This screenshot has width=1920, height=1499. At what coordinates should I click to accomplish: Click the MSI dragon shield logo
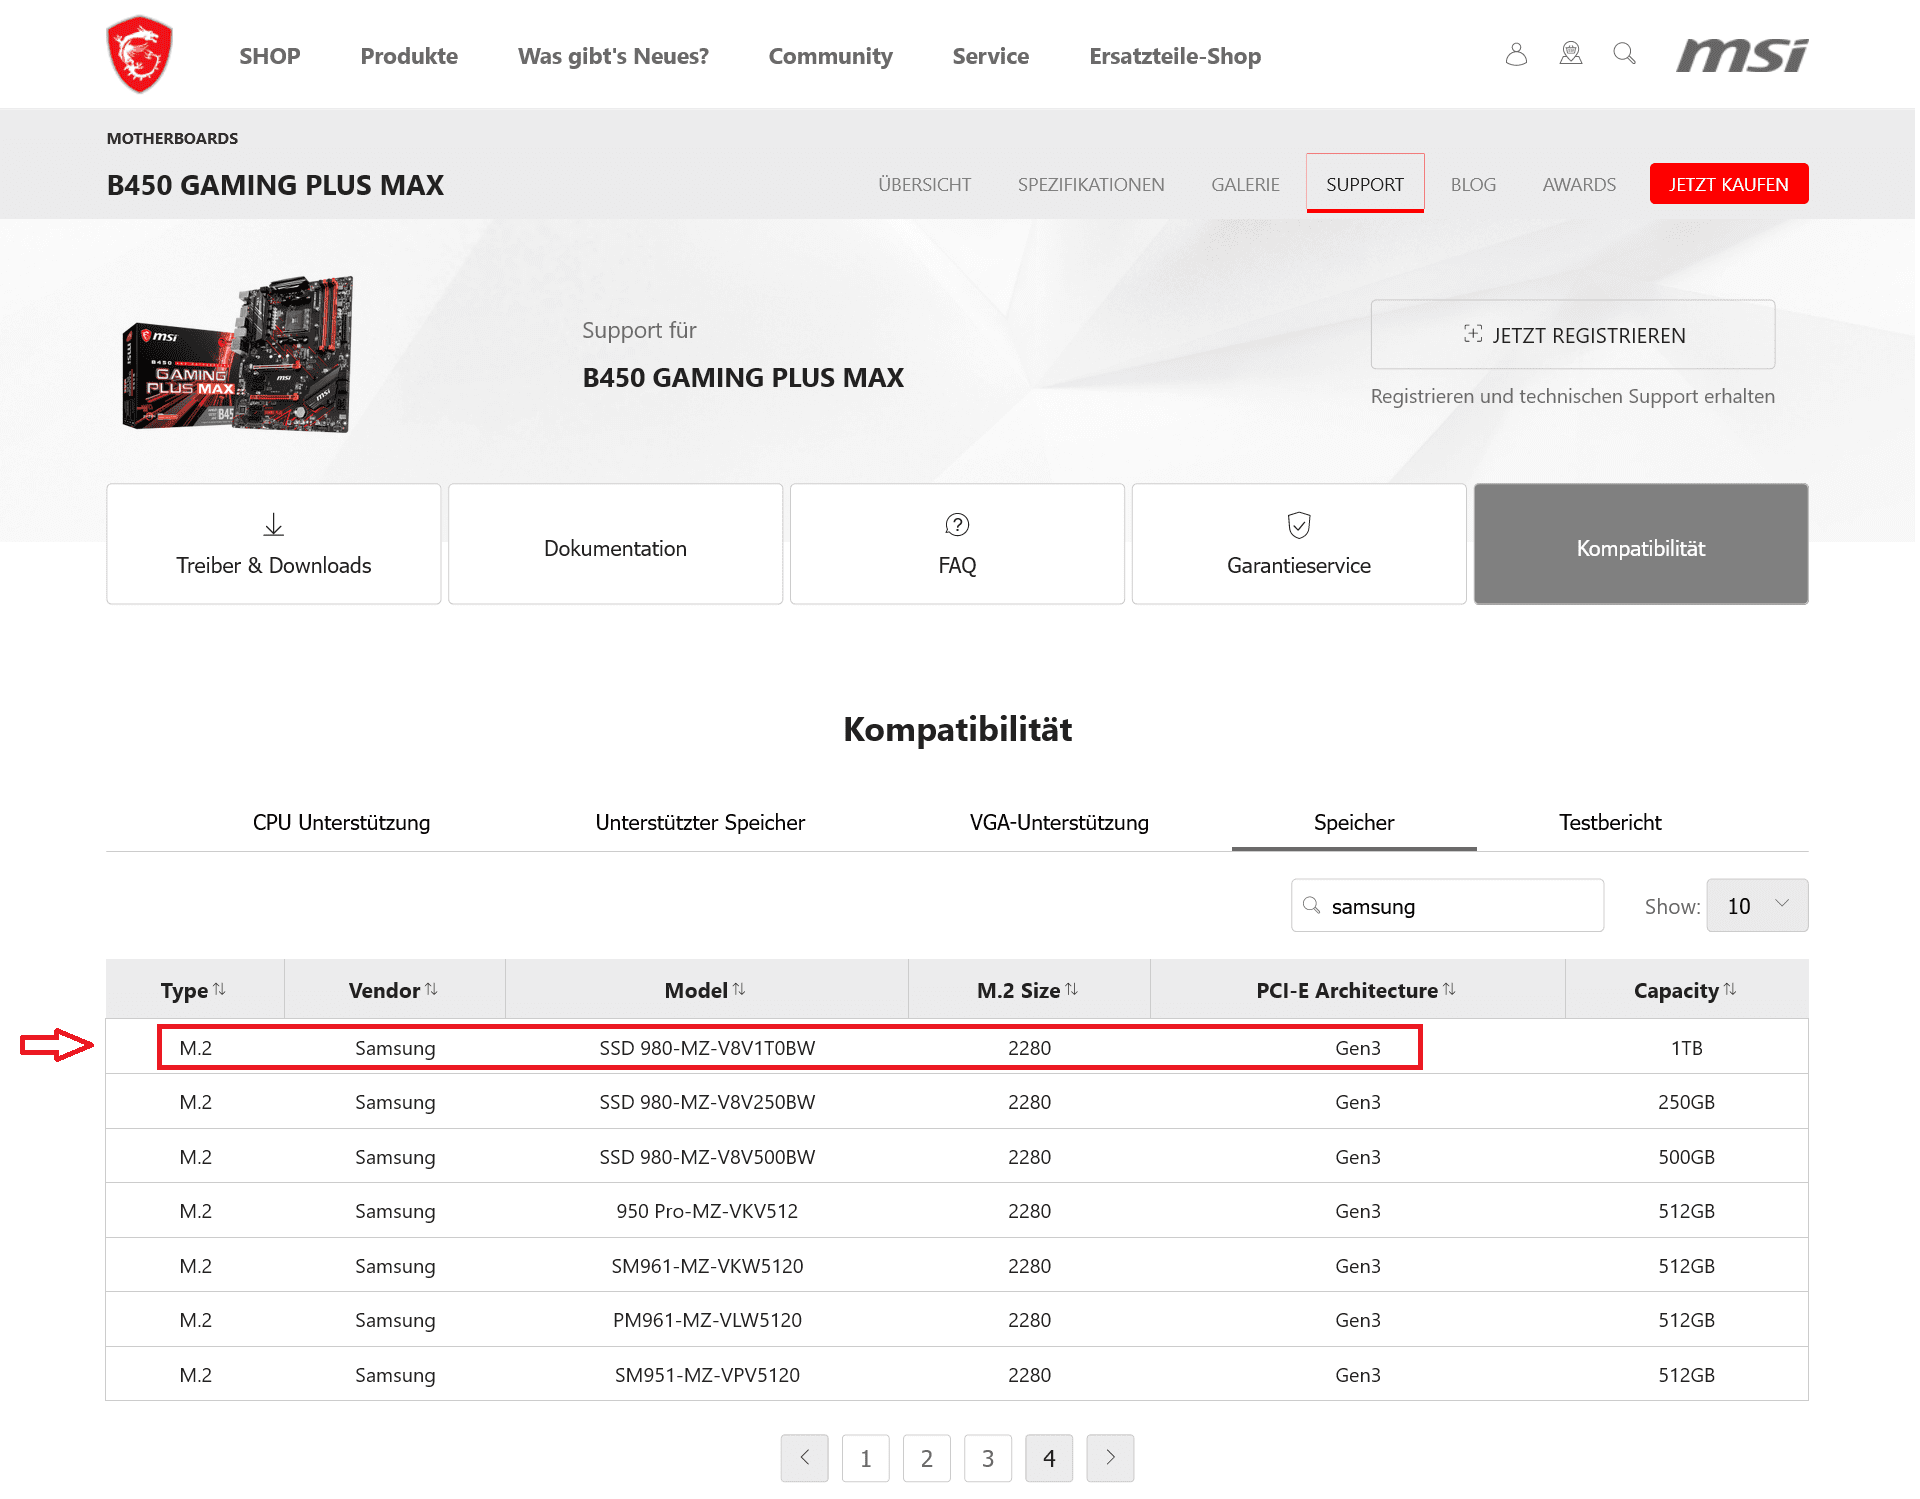(x=140, y=54)
